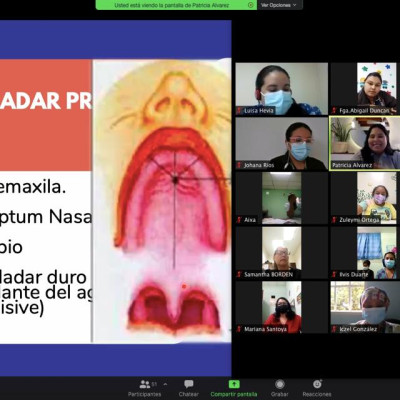Select Samantha BORDEN's video tile
Image resolution: width=400 pixels, height=400 pixels.
282,253
